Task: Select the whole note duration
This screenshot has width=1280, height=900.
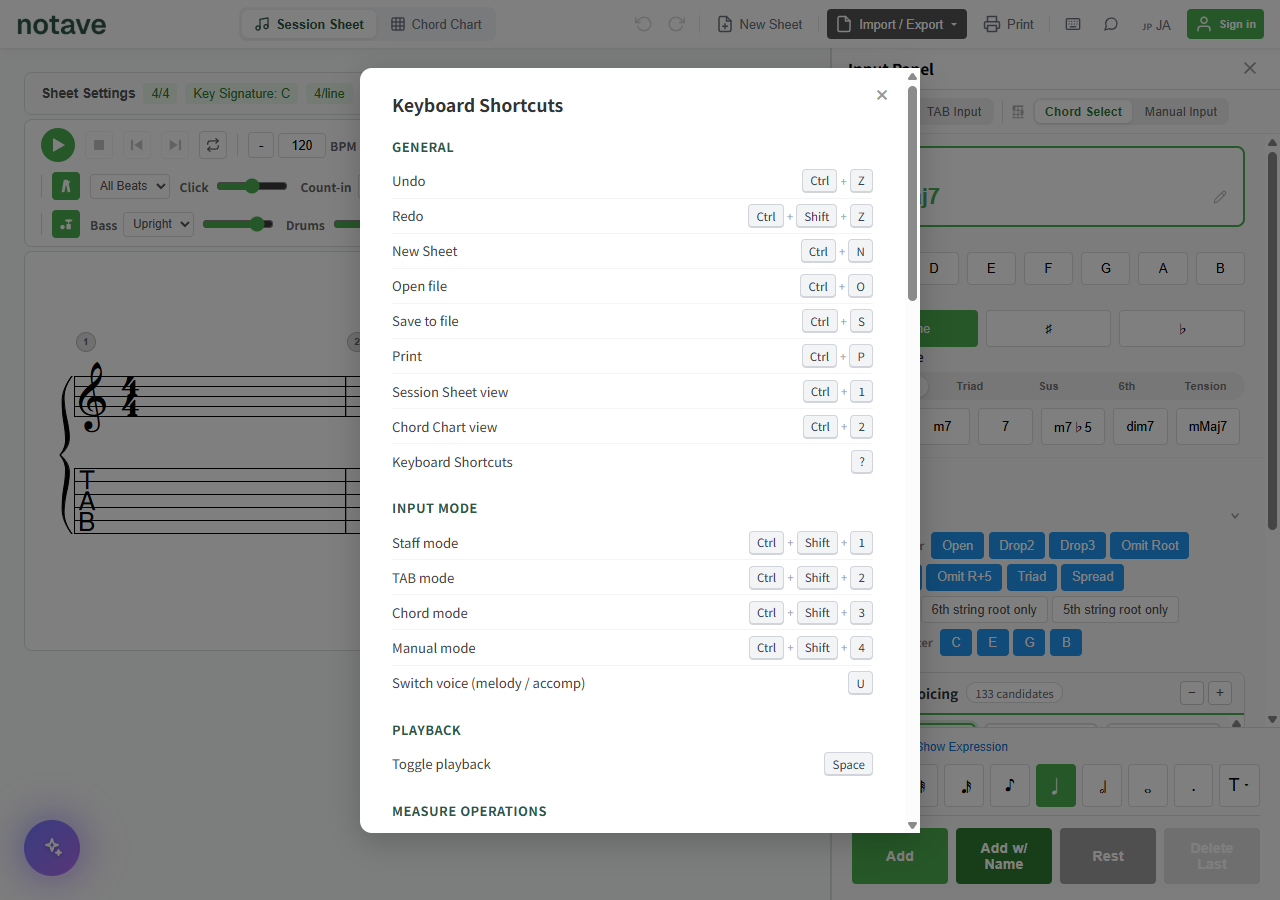Action: 1148,786
